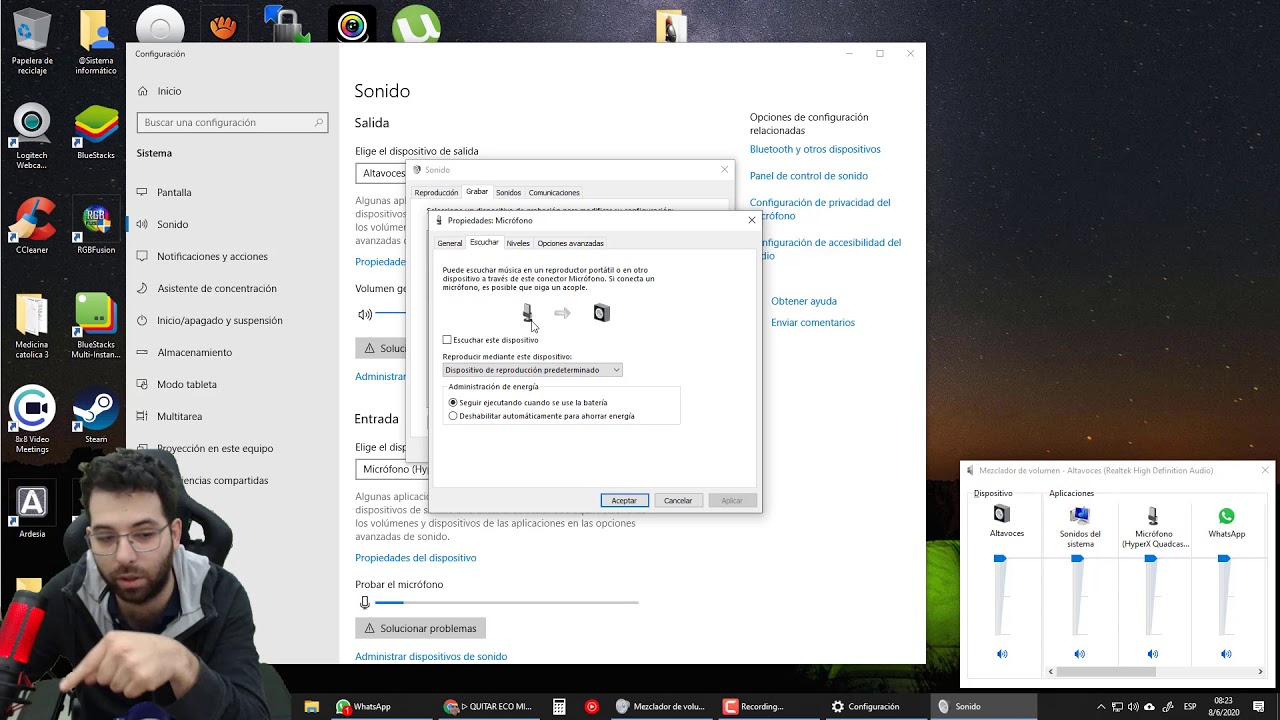Image resolution: width=1280 pixels, height=720 pixels.
Task: Open Propiedades del dispositivo link under Entrada
Action: [x=415, y=558]
